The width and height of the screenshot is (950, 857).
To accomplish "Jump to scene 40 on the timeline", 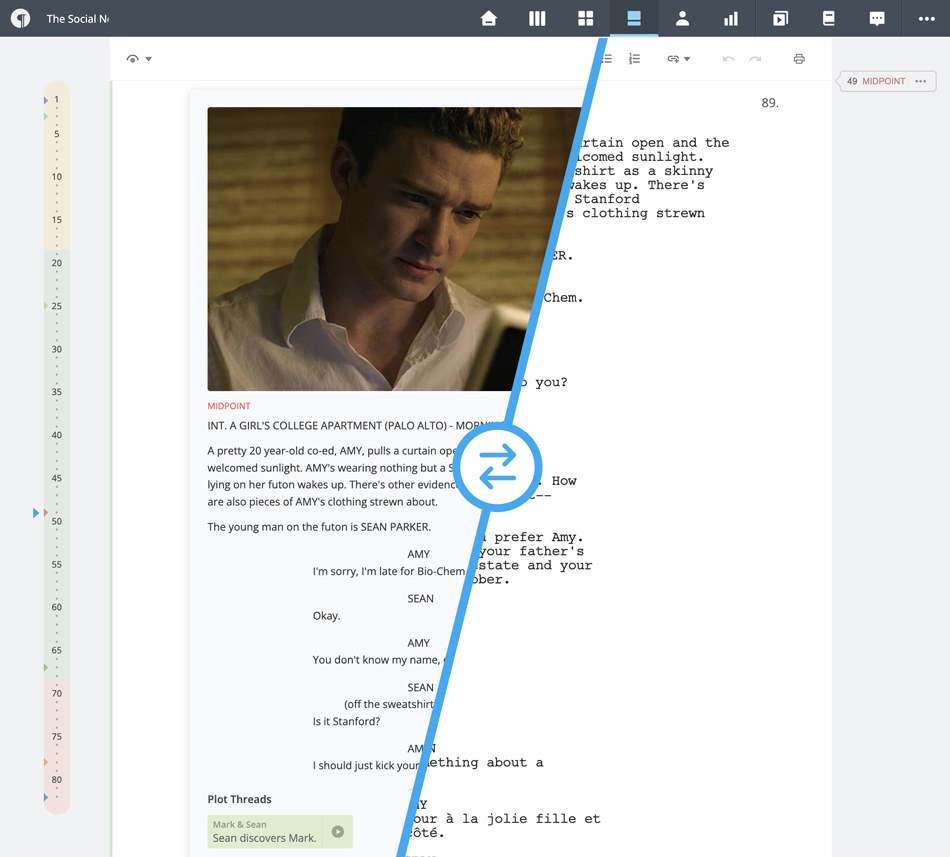I will 56,435.
